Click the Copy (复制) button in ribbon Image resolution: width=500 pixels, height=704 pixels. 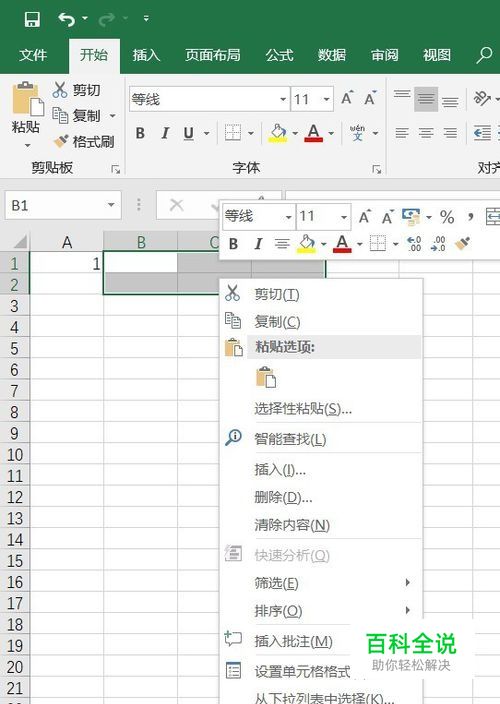point(76,115)
